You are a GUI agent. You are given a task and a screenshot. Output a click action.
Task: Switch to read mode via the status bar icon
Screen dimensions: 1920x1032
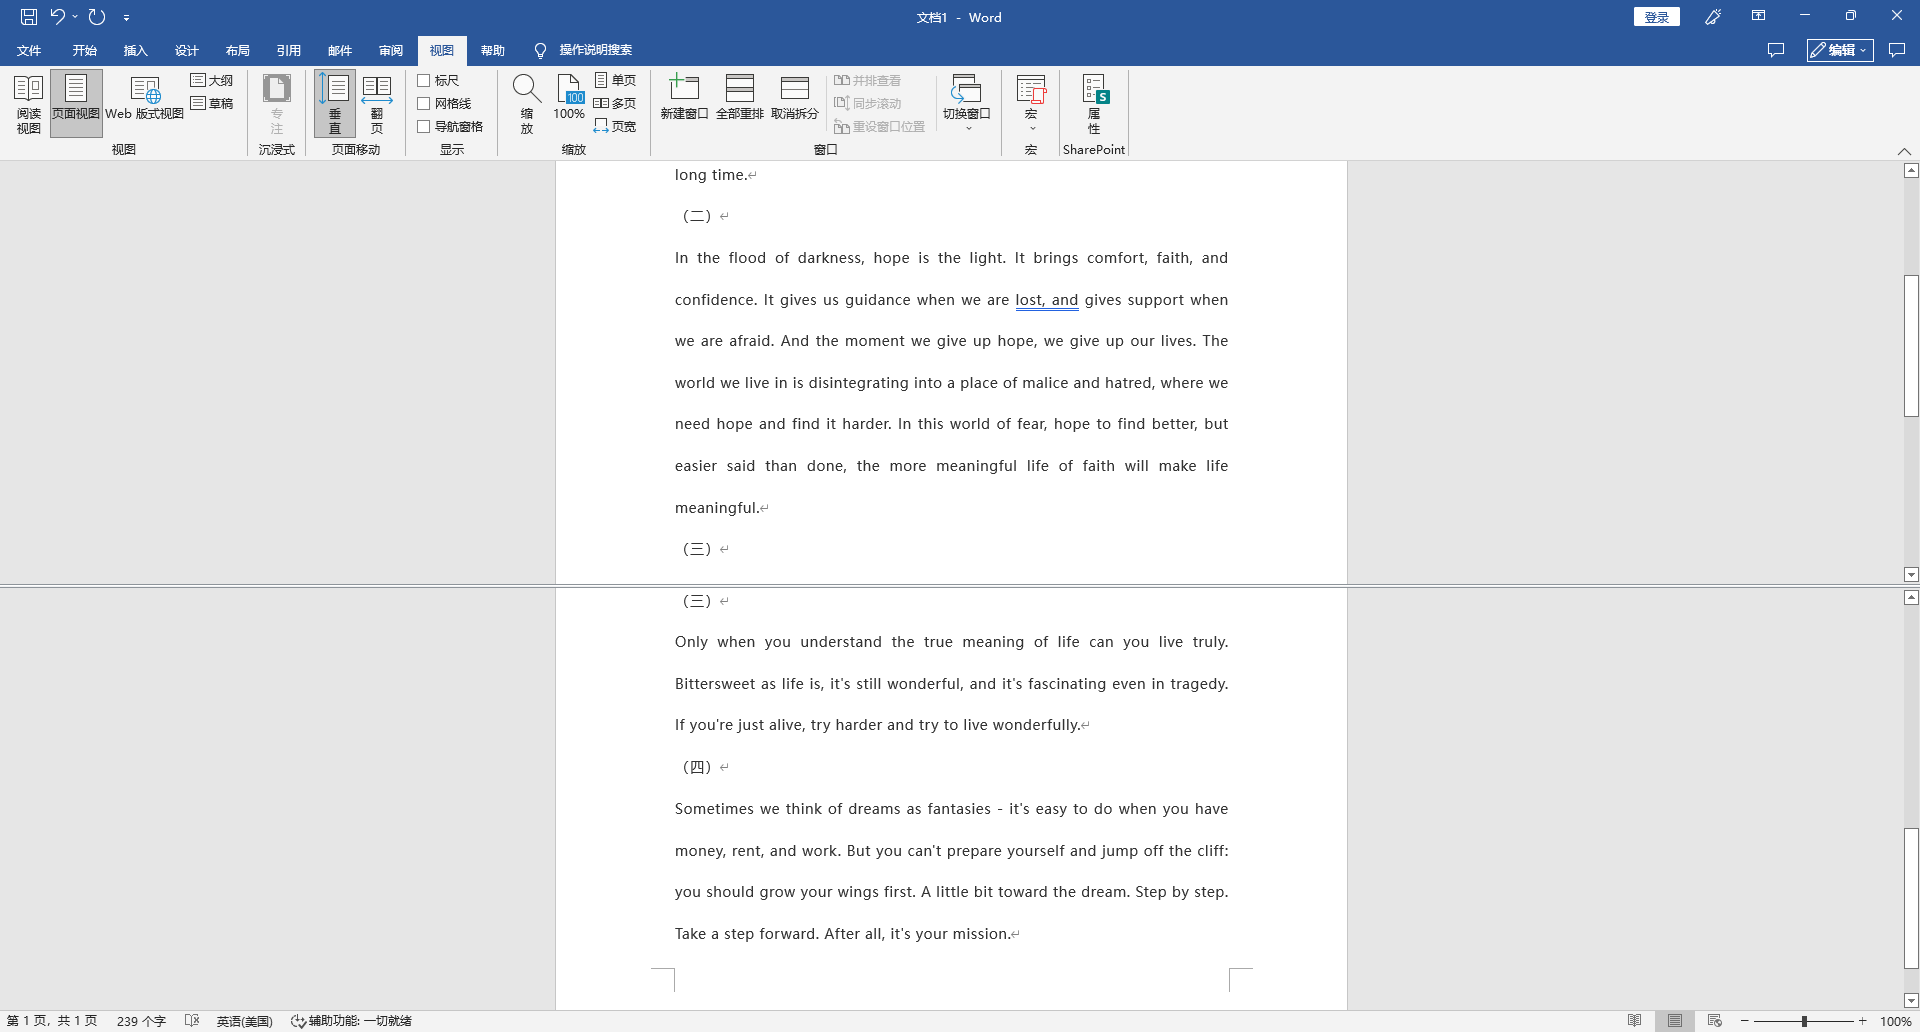pyautogui.click(x=1634, y=1021)
